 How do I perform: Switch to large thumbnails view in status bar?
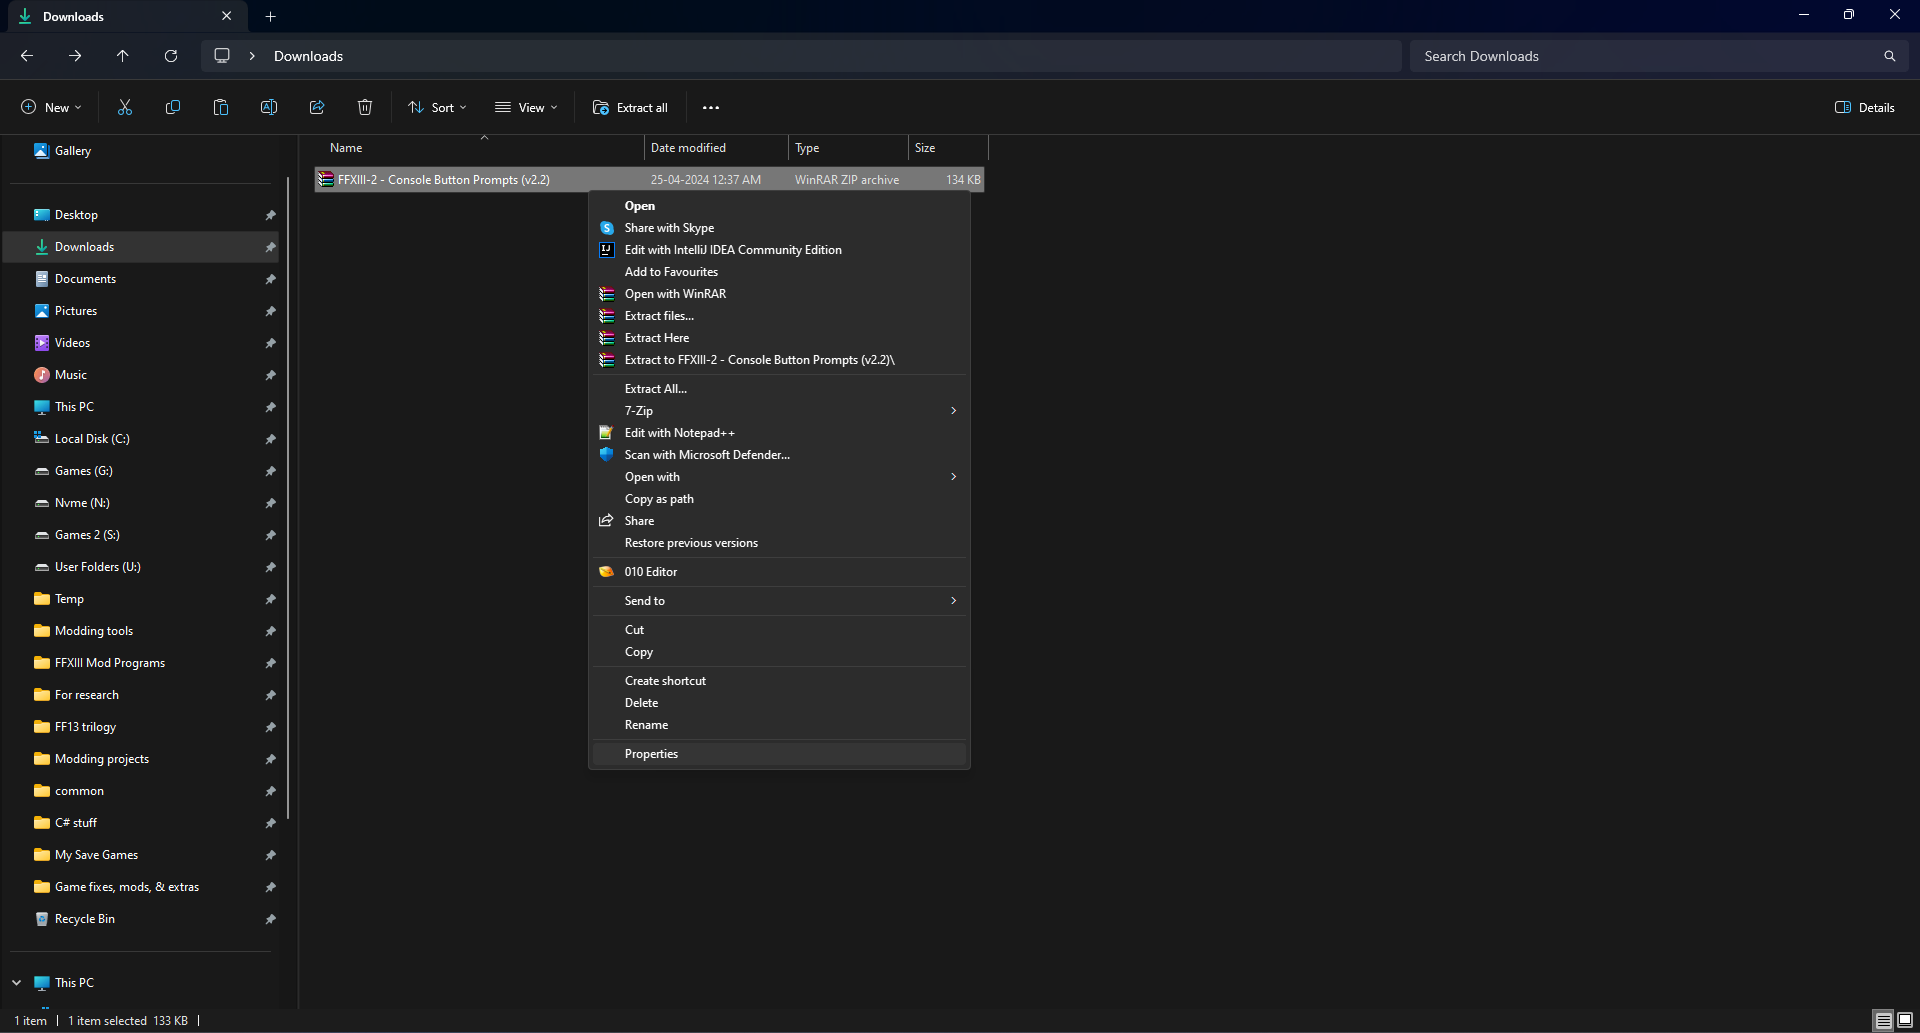click(1905, 1020)
